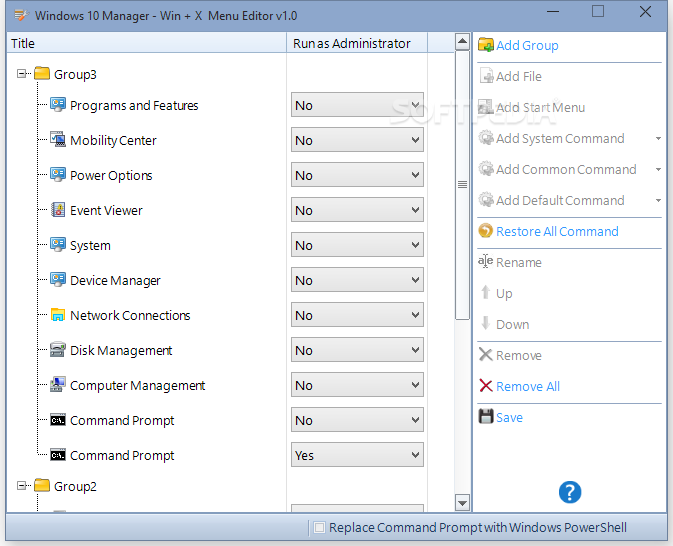673x546 pixels.
Task: Enable Replace Command Prompt with Windows PowerShell
Action: tap(319, 527)
